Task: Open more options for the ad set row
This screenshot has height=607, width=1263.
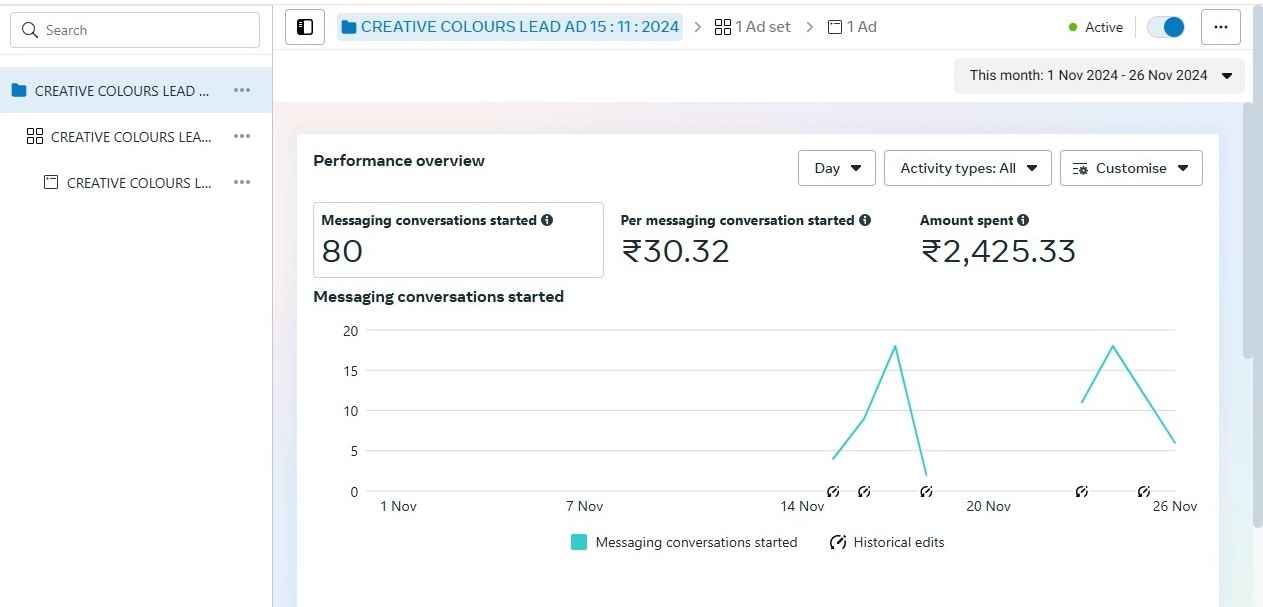Action: click(x=242, y=136)
